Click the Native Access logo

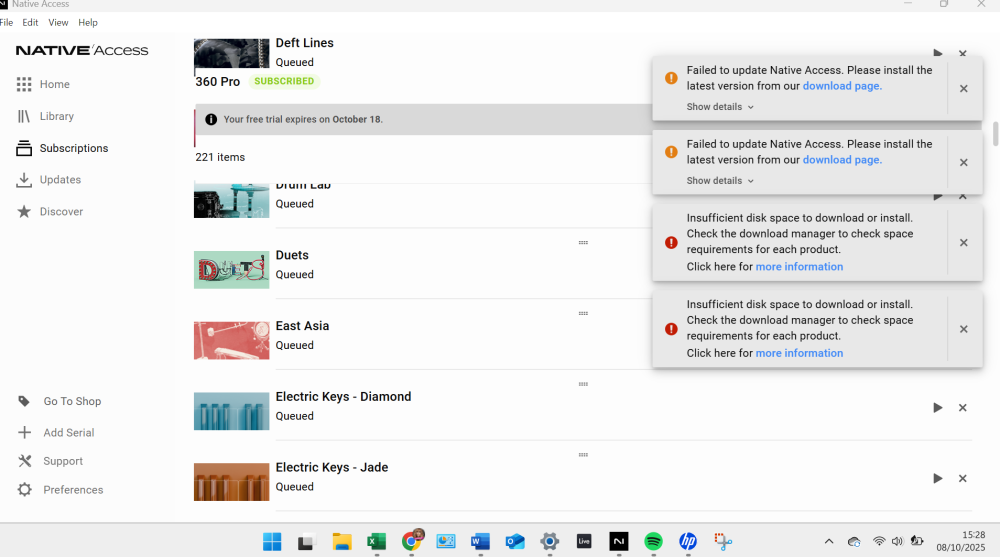[82, 50]
